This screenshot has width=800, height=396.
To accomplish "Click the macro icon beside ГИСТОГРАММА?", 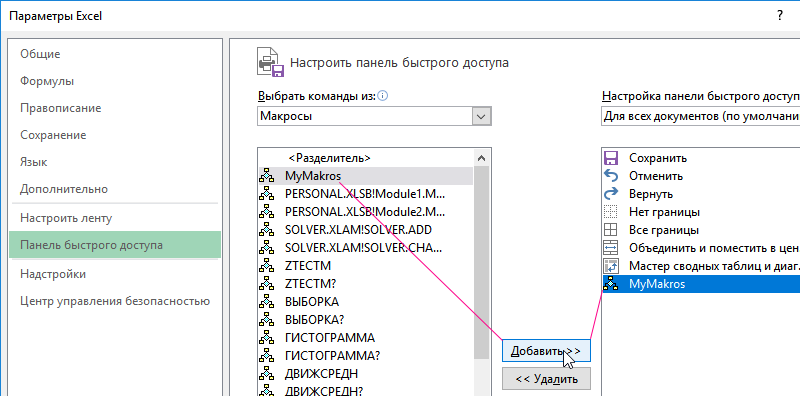I will (x=266, y=355).
